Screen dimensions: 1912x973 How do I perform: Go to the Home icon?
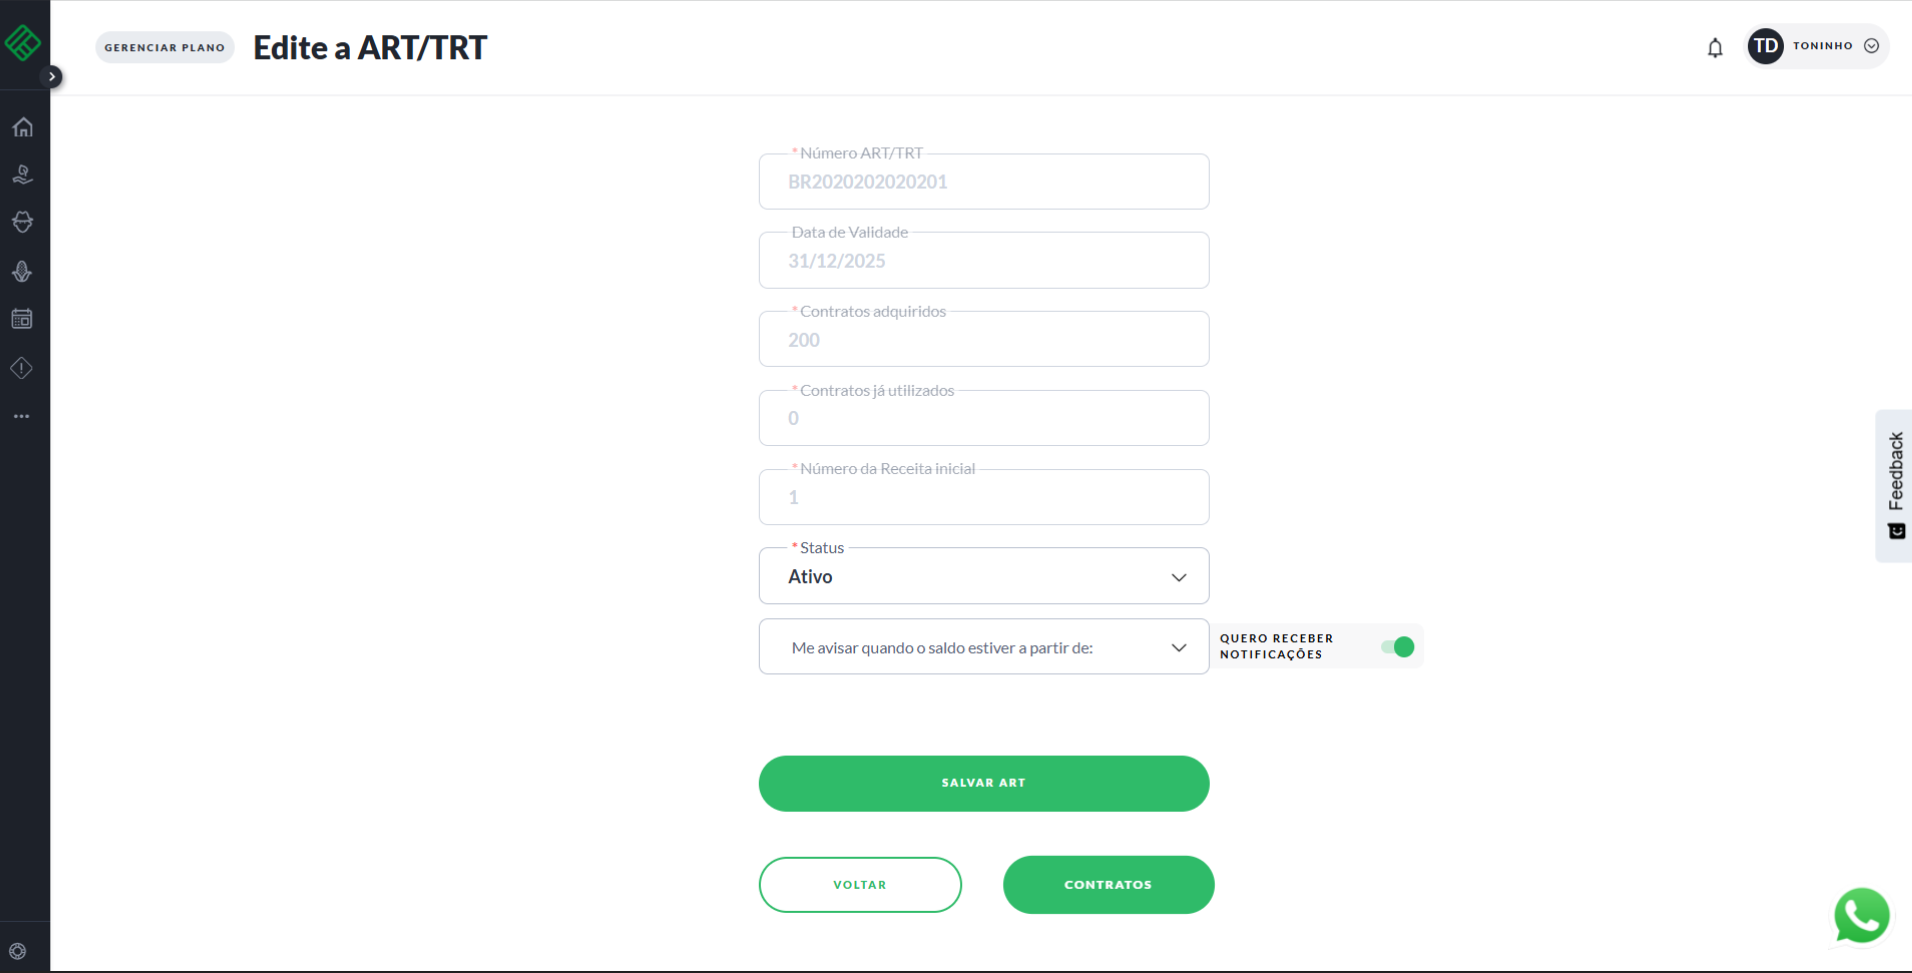22,127
